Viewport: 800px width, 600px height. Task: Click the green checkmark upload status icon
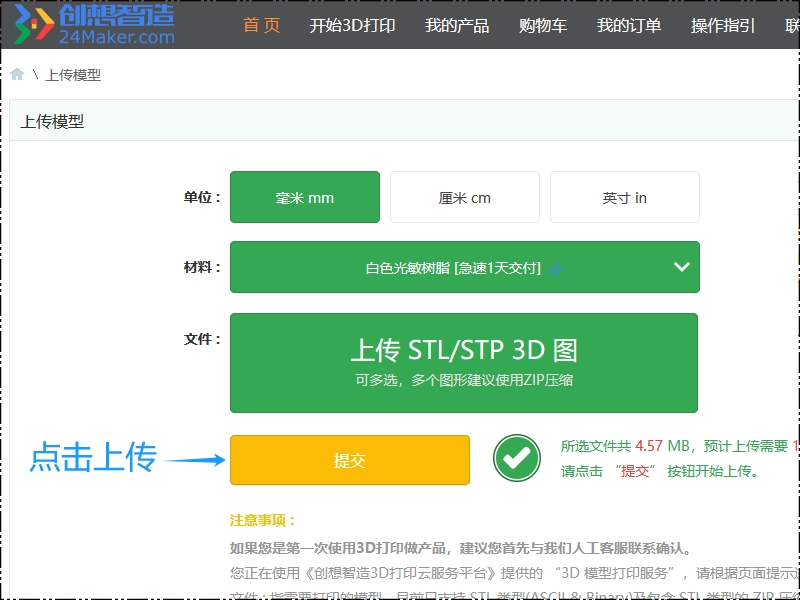(517, 459)
